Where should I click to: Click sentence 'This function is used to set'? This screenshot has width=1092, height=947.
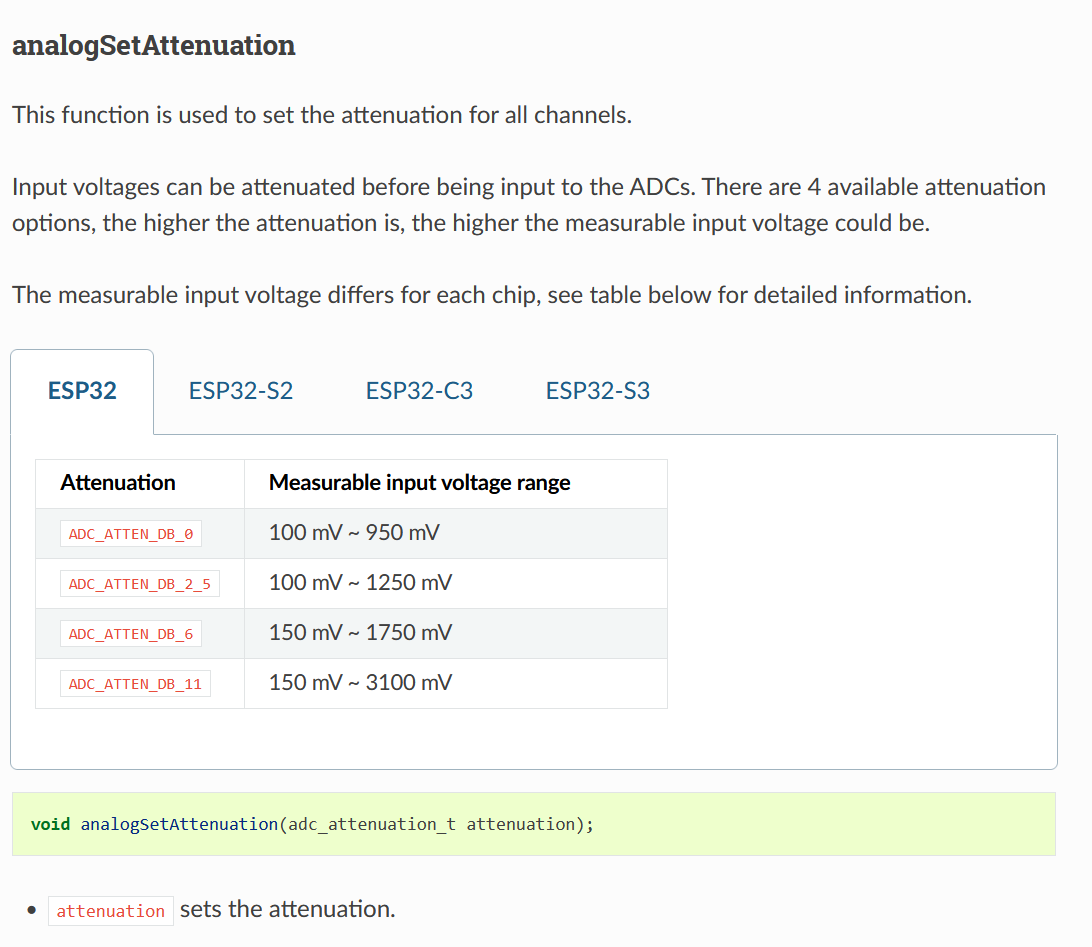322,115
